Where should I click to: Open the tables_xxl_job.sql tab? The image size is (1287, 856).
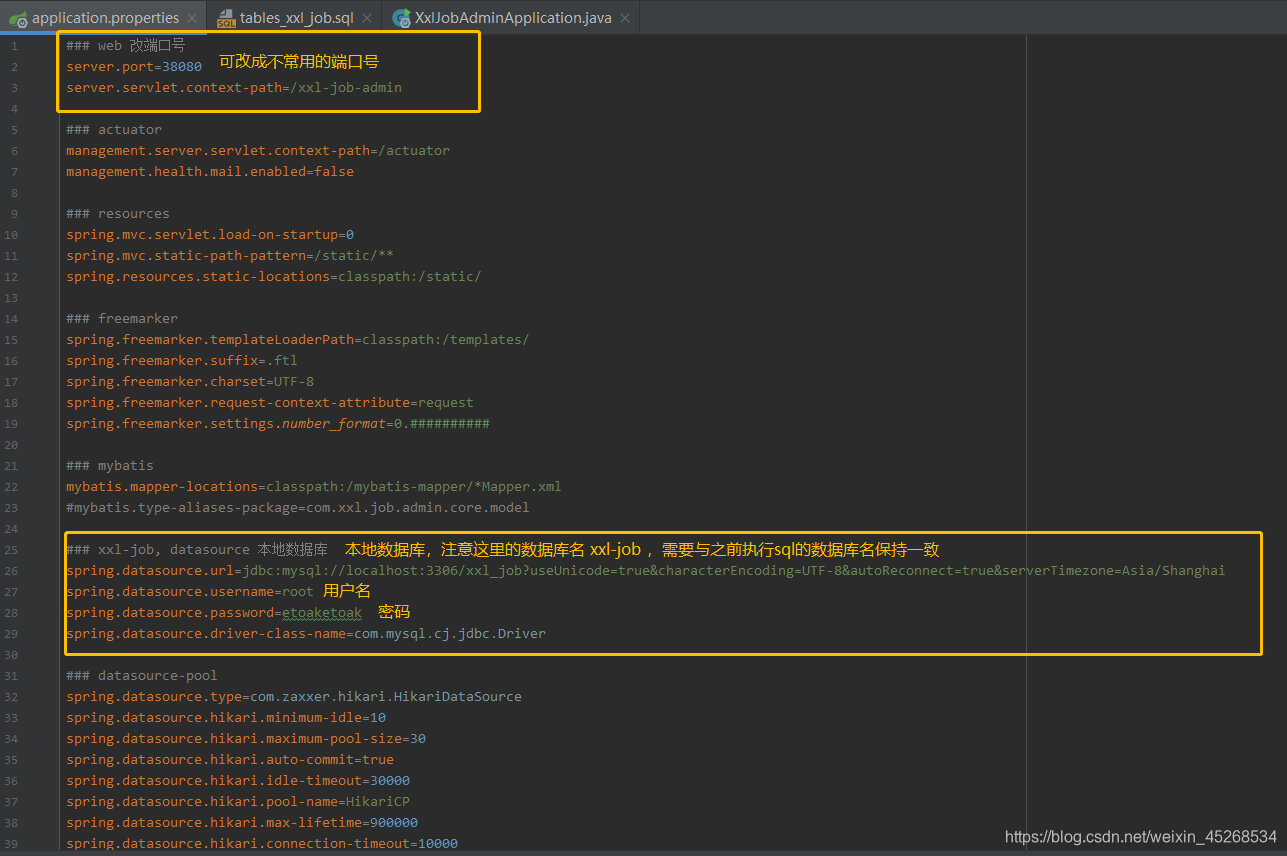pos(297,18)
